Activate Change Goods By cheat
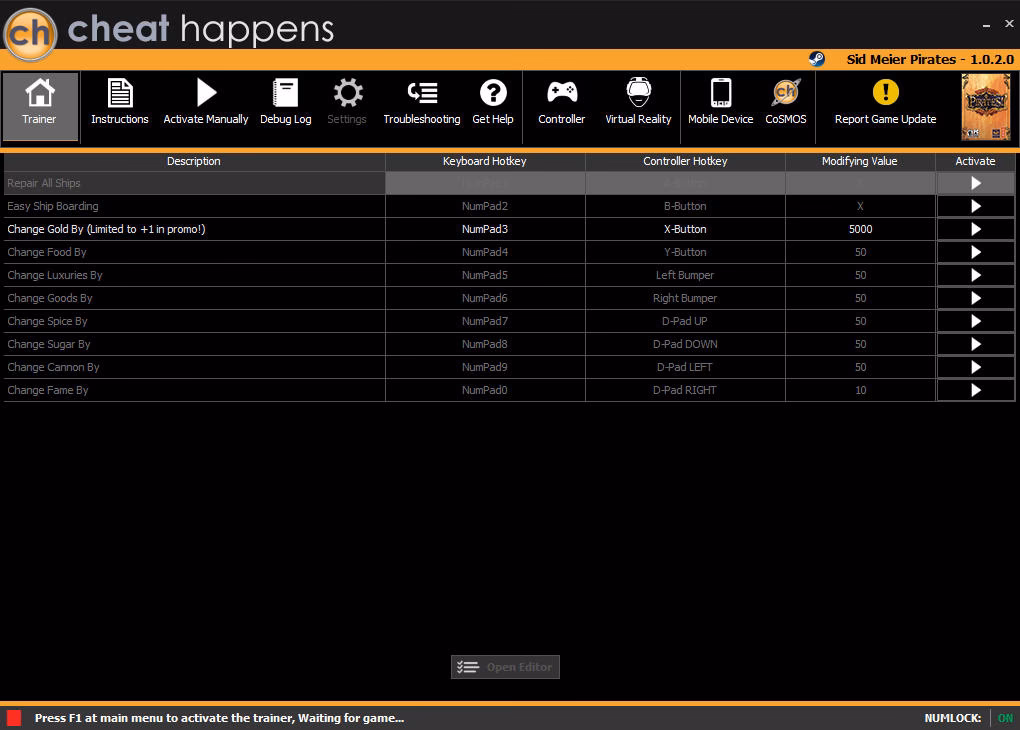The height and width of the screenshot is (730, 1020). [976, 298]
